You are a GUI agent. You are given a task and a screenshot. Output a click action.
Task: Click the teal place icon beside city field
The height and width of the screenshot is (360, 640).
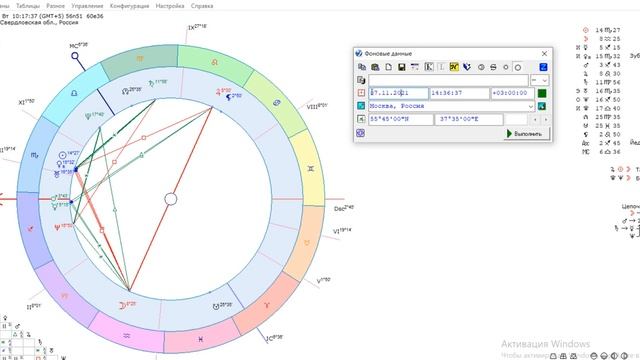pos(361,106)
